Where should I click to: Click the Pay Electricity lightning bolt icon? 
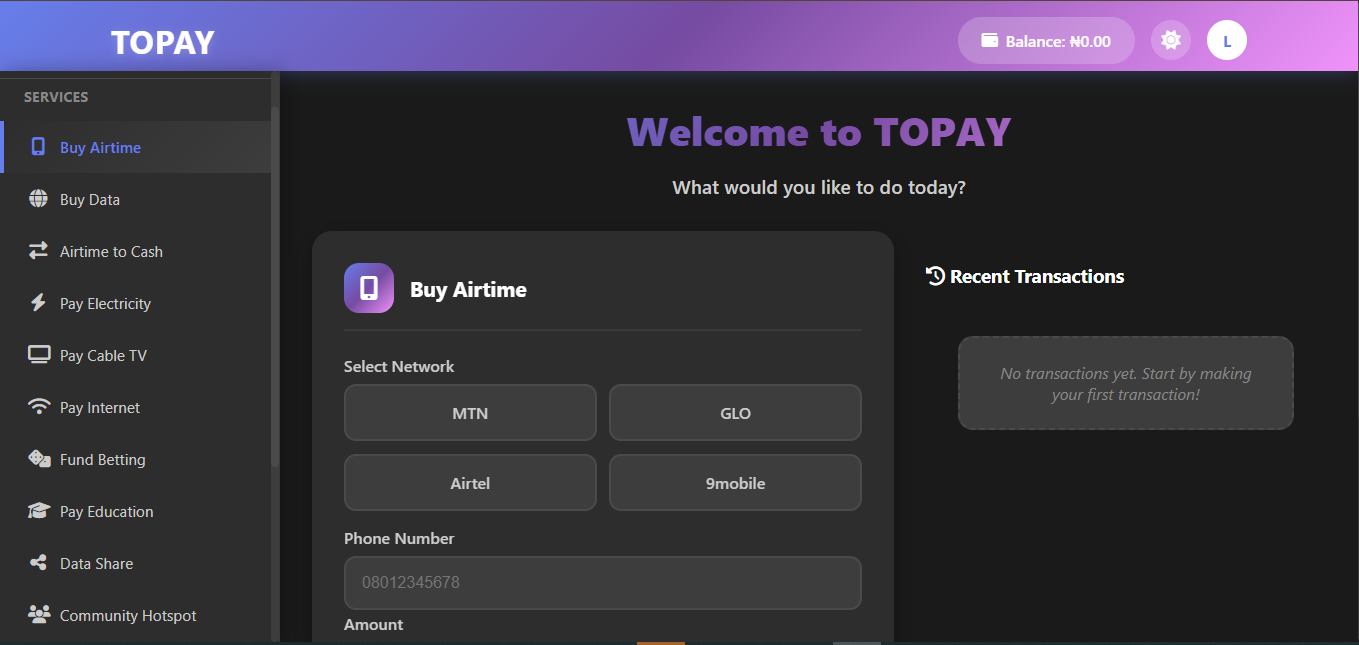[x=38, y=303]
